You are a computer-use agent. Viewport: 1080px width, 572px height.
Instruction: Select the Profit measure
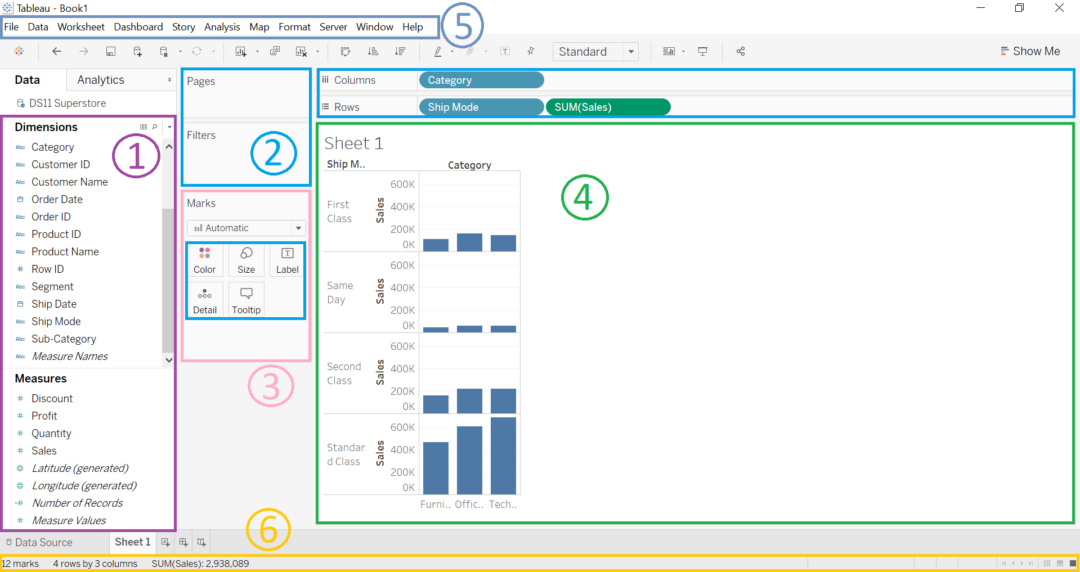[44, 416]
